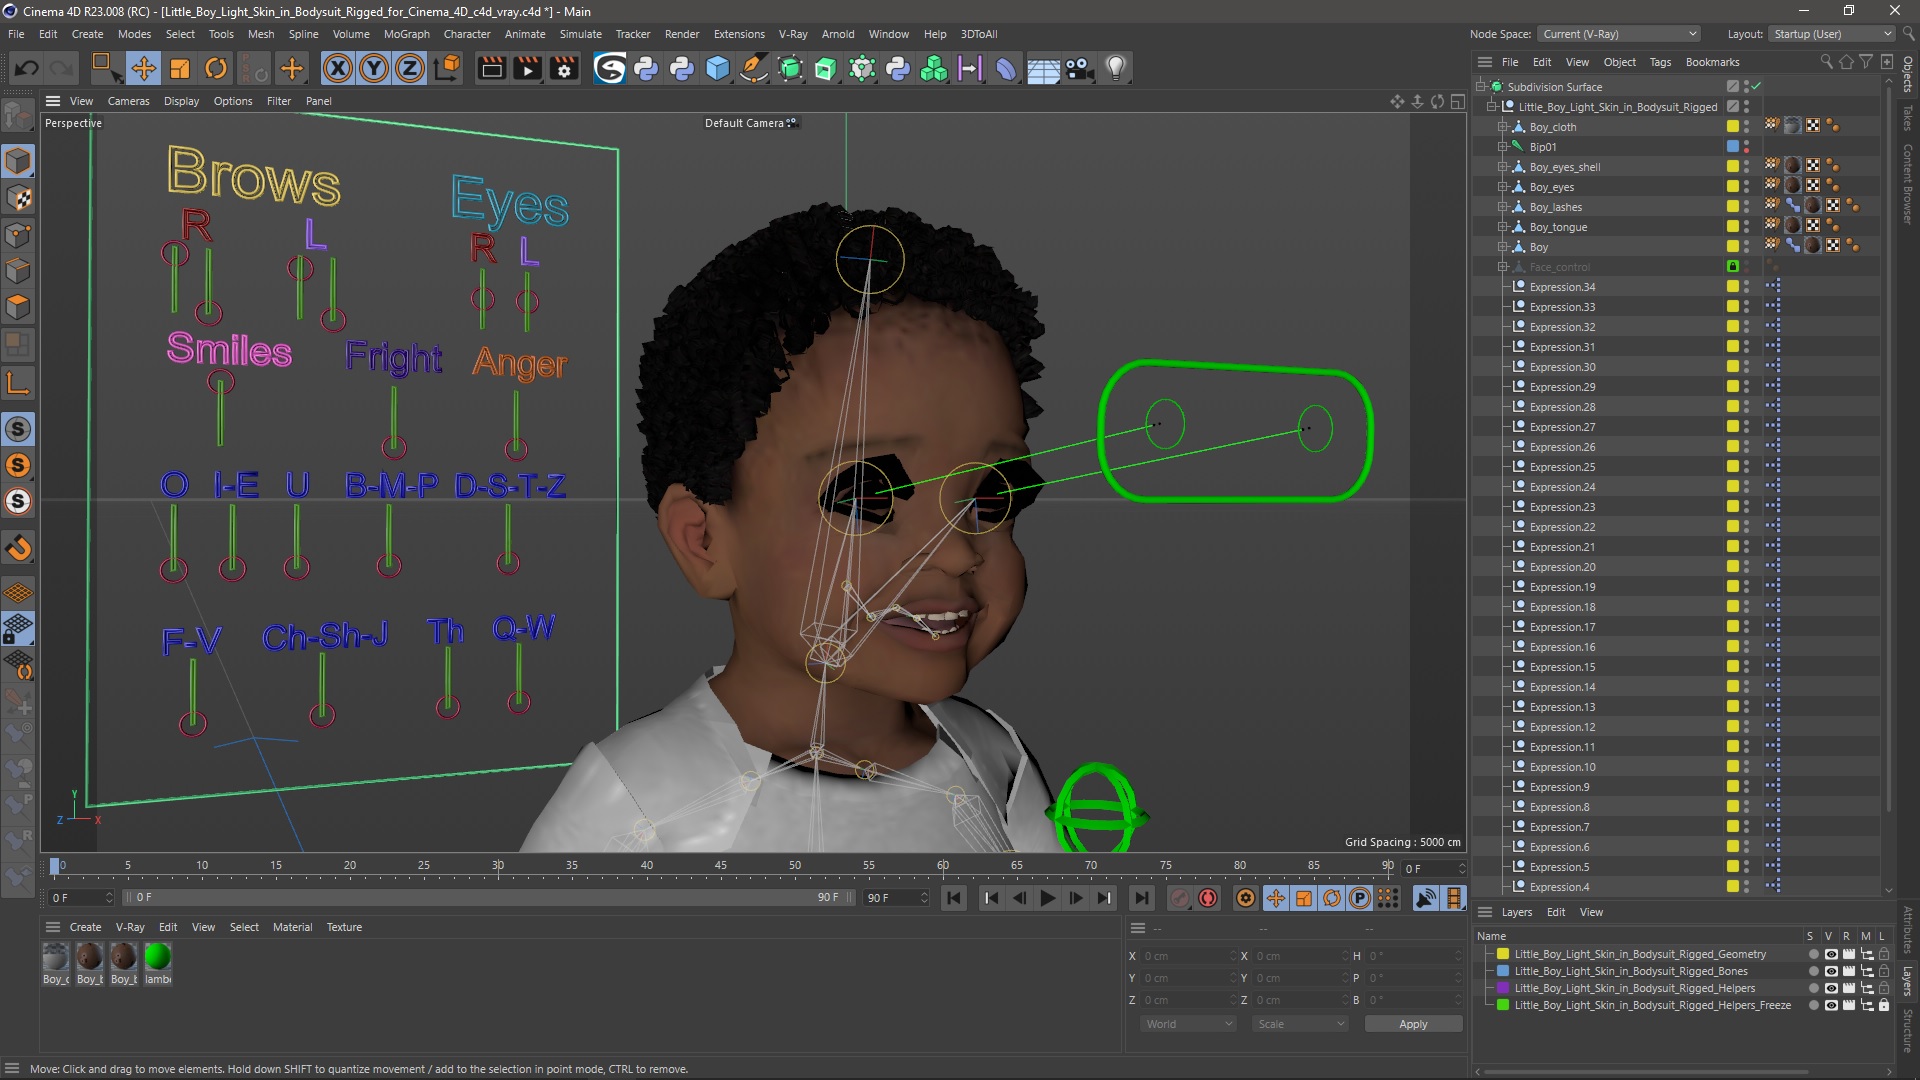Viewport: 1920px width, 1080px height.
Task: Open the MoGraph menu
Action: point(406,34)
